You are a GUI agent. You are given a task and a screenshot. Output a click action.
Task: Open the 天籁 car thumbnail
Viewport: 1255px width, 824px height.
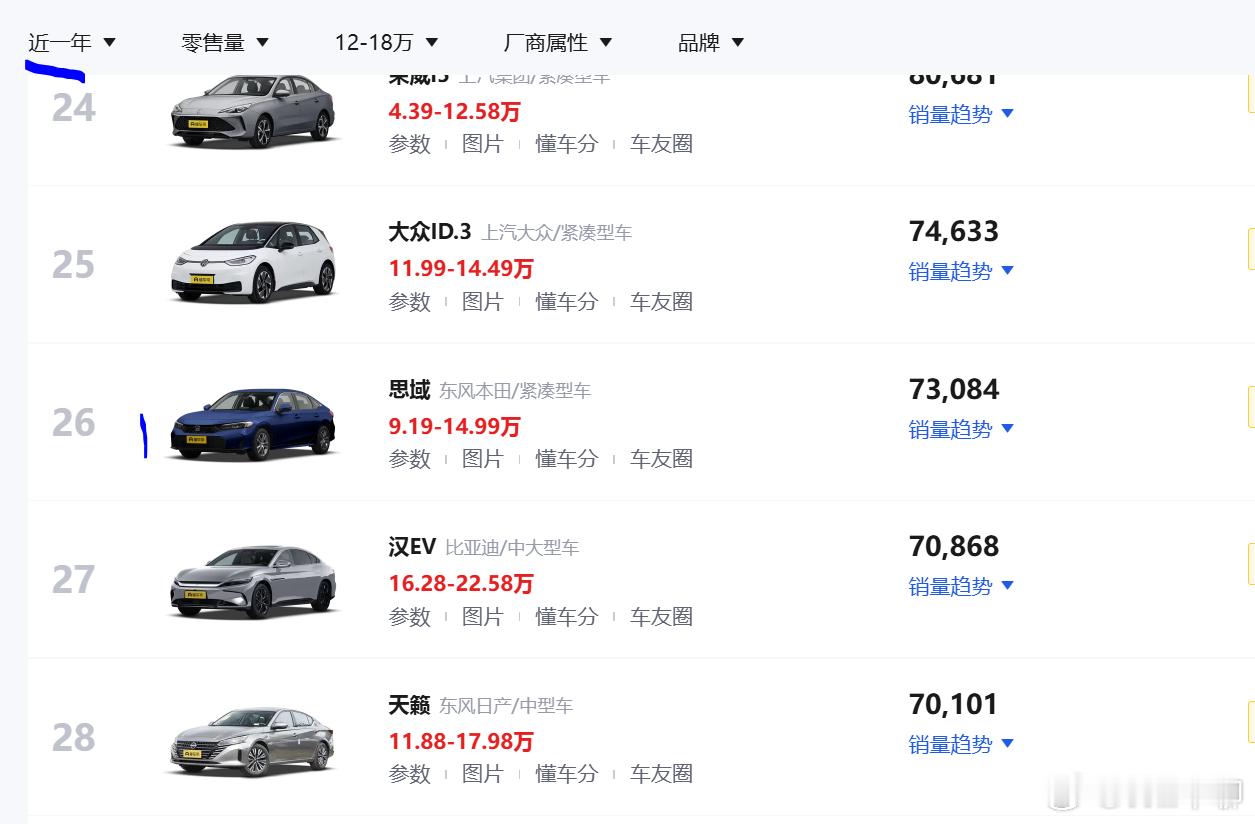(253, 740)
